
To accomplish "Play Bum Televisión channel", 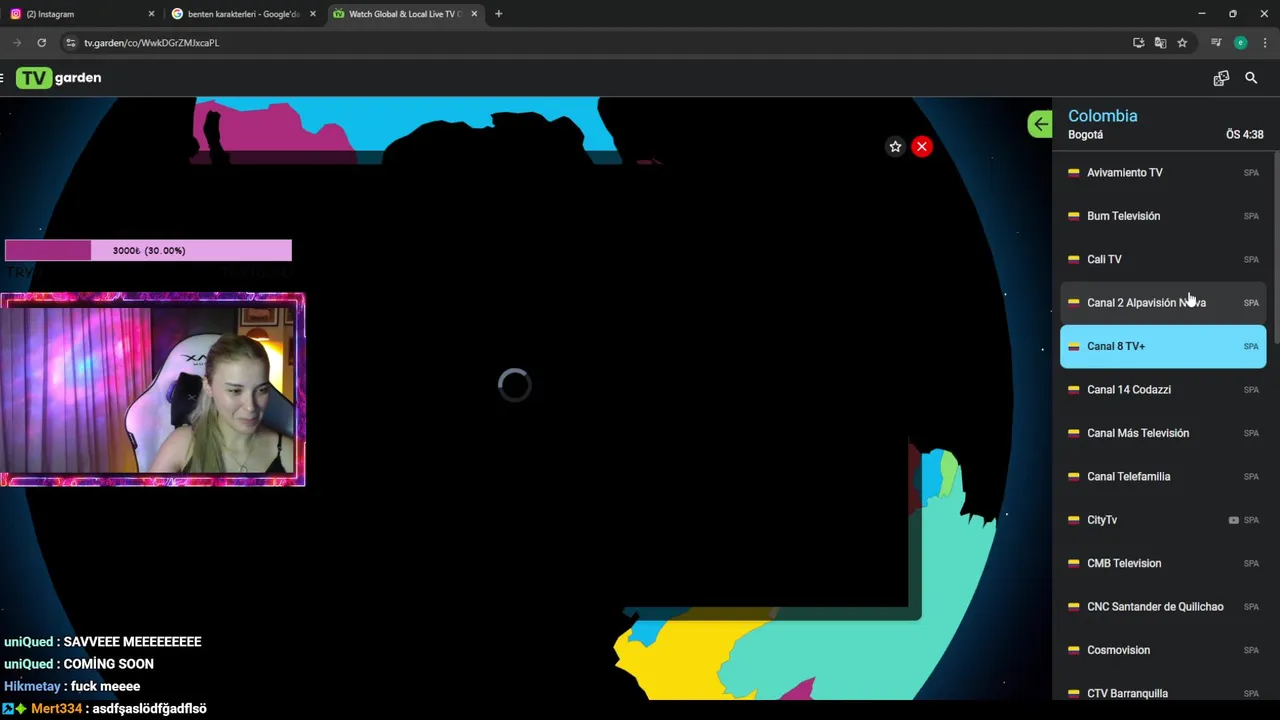I will pos(1163,216).
